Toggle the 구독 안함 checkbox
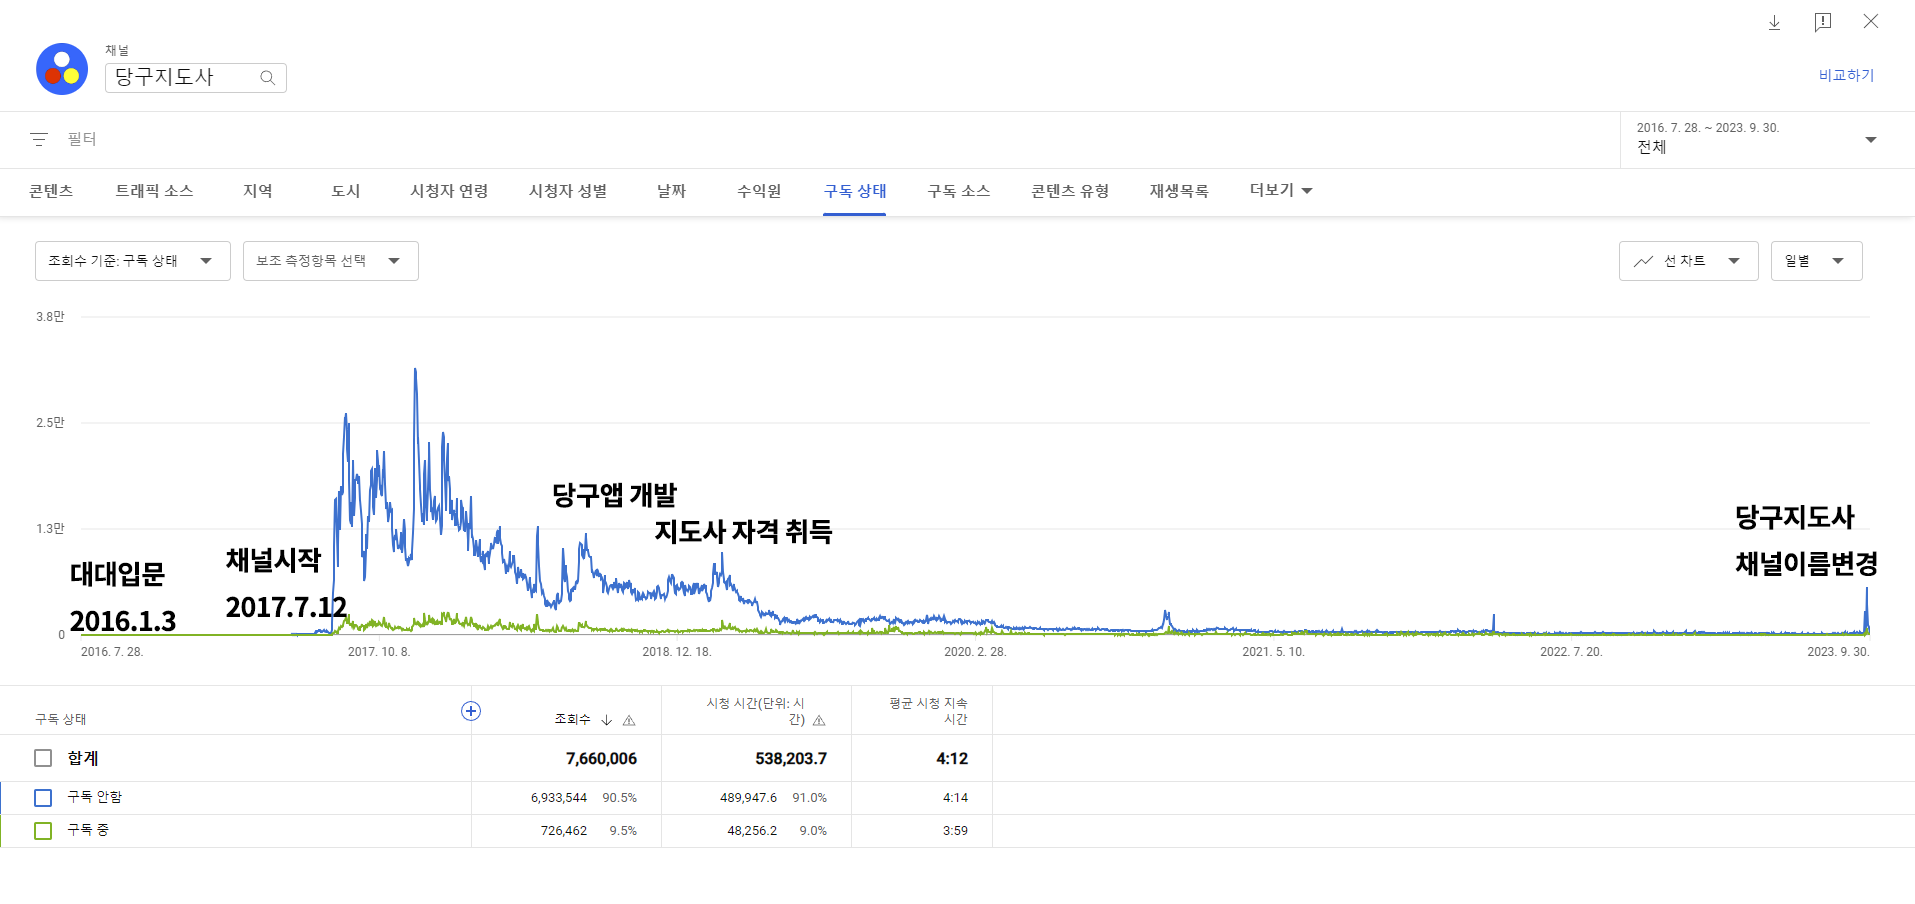This screenshot has height=904, width=1915. pos(43,797)
